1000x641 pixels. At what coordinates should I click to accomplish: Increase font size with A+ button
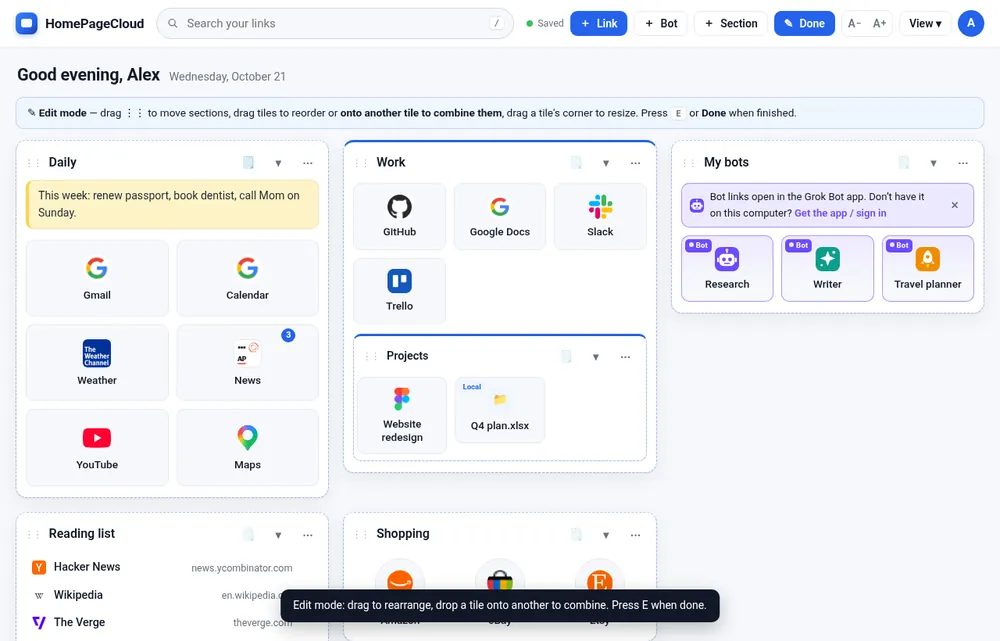point(879,24)
